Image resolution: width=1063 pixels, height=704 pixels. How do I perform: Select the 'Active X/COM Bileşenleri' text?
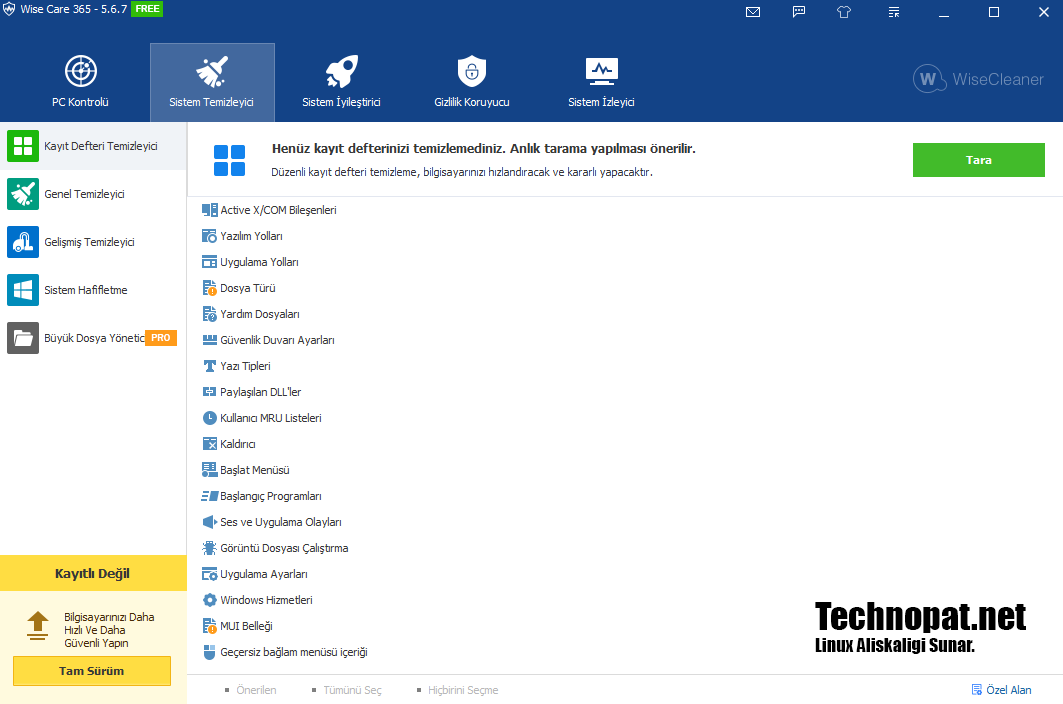(x=279, y=210)
